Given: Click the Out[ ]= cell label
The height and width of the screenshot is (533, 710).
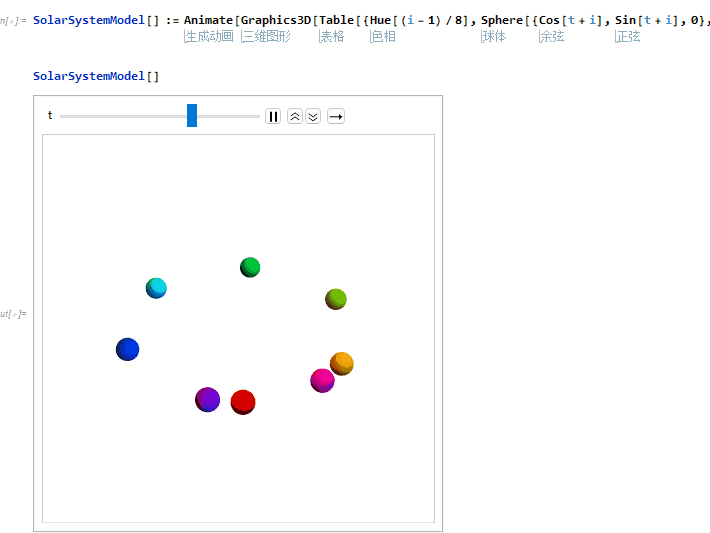Looking at the screenshot, I should pos(13,313).
